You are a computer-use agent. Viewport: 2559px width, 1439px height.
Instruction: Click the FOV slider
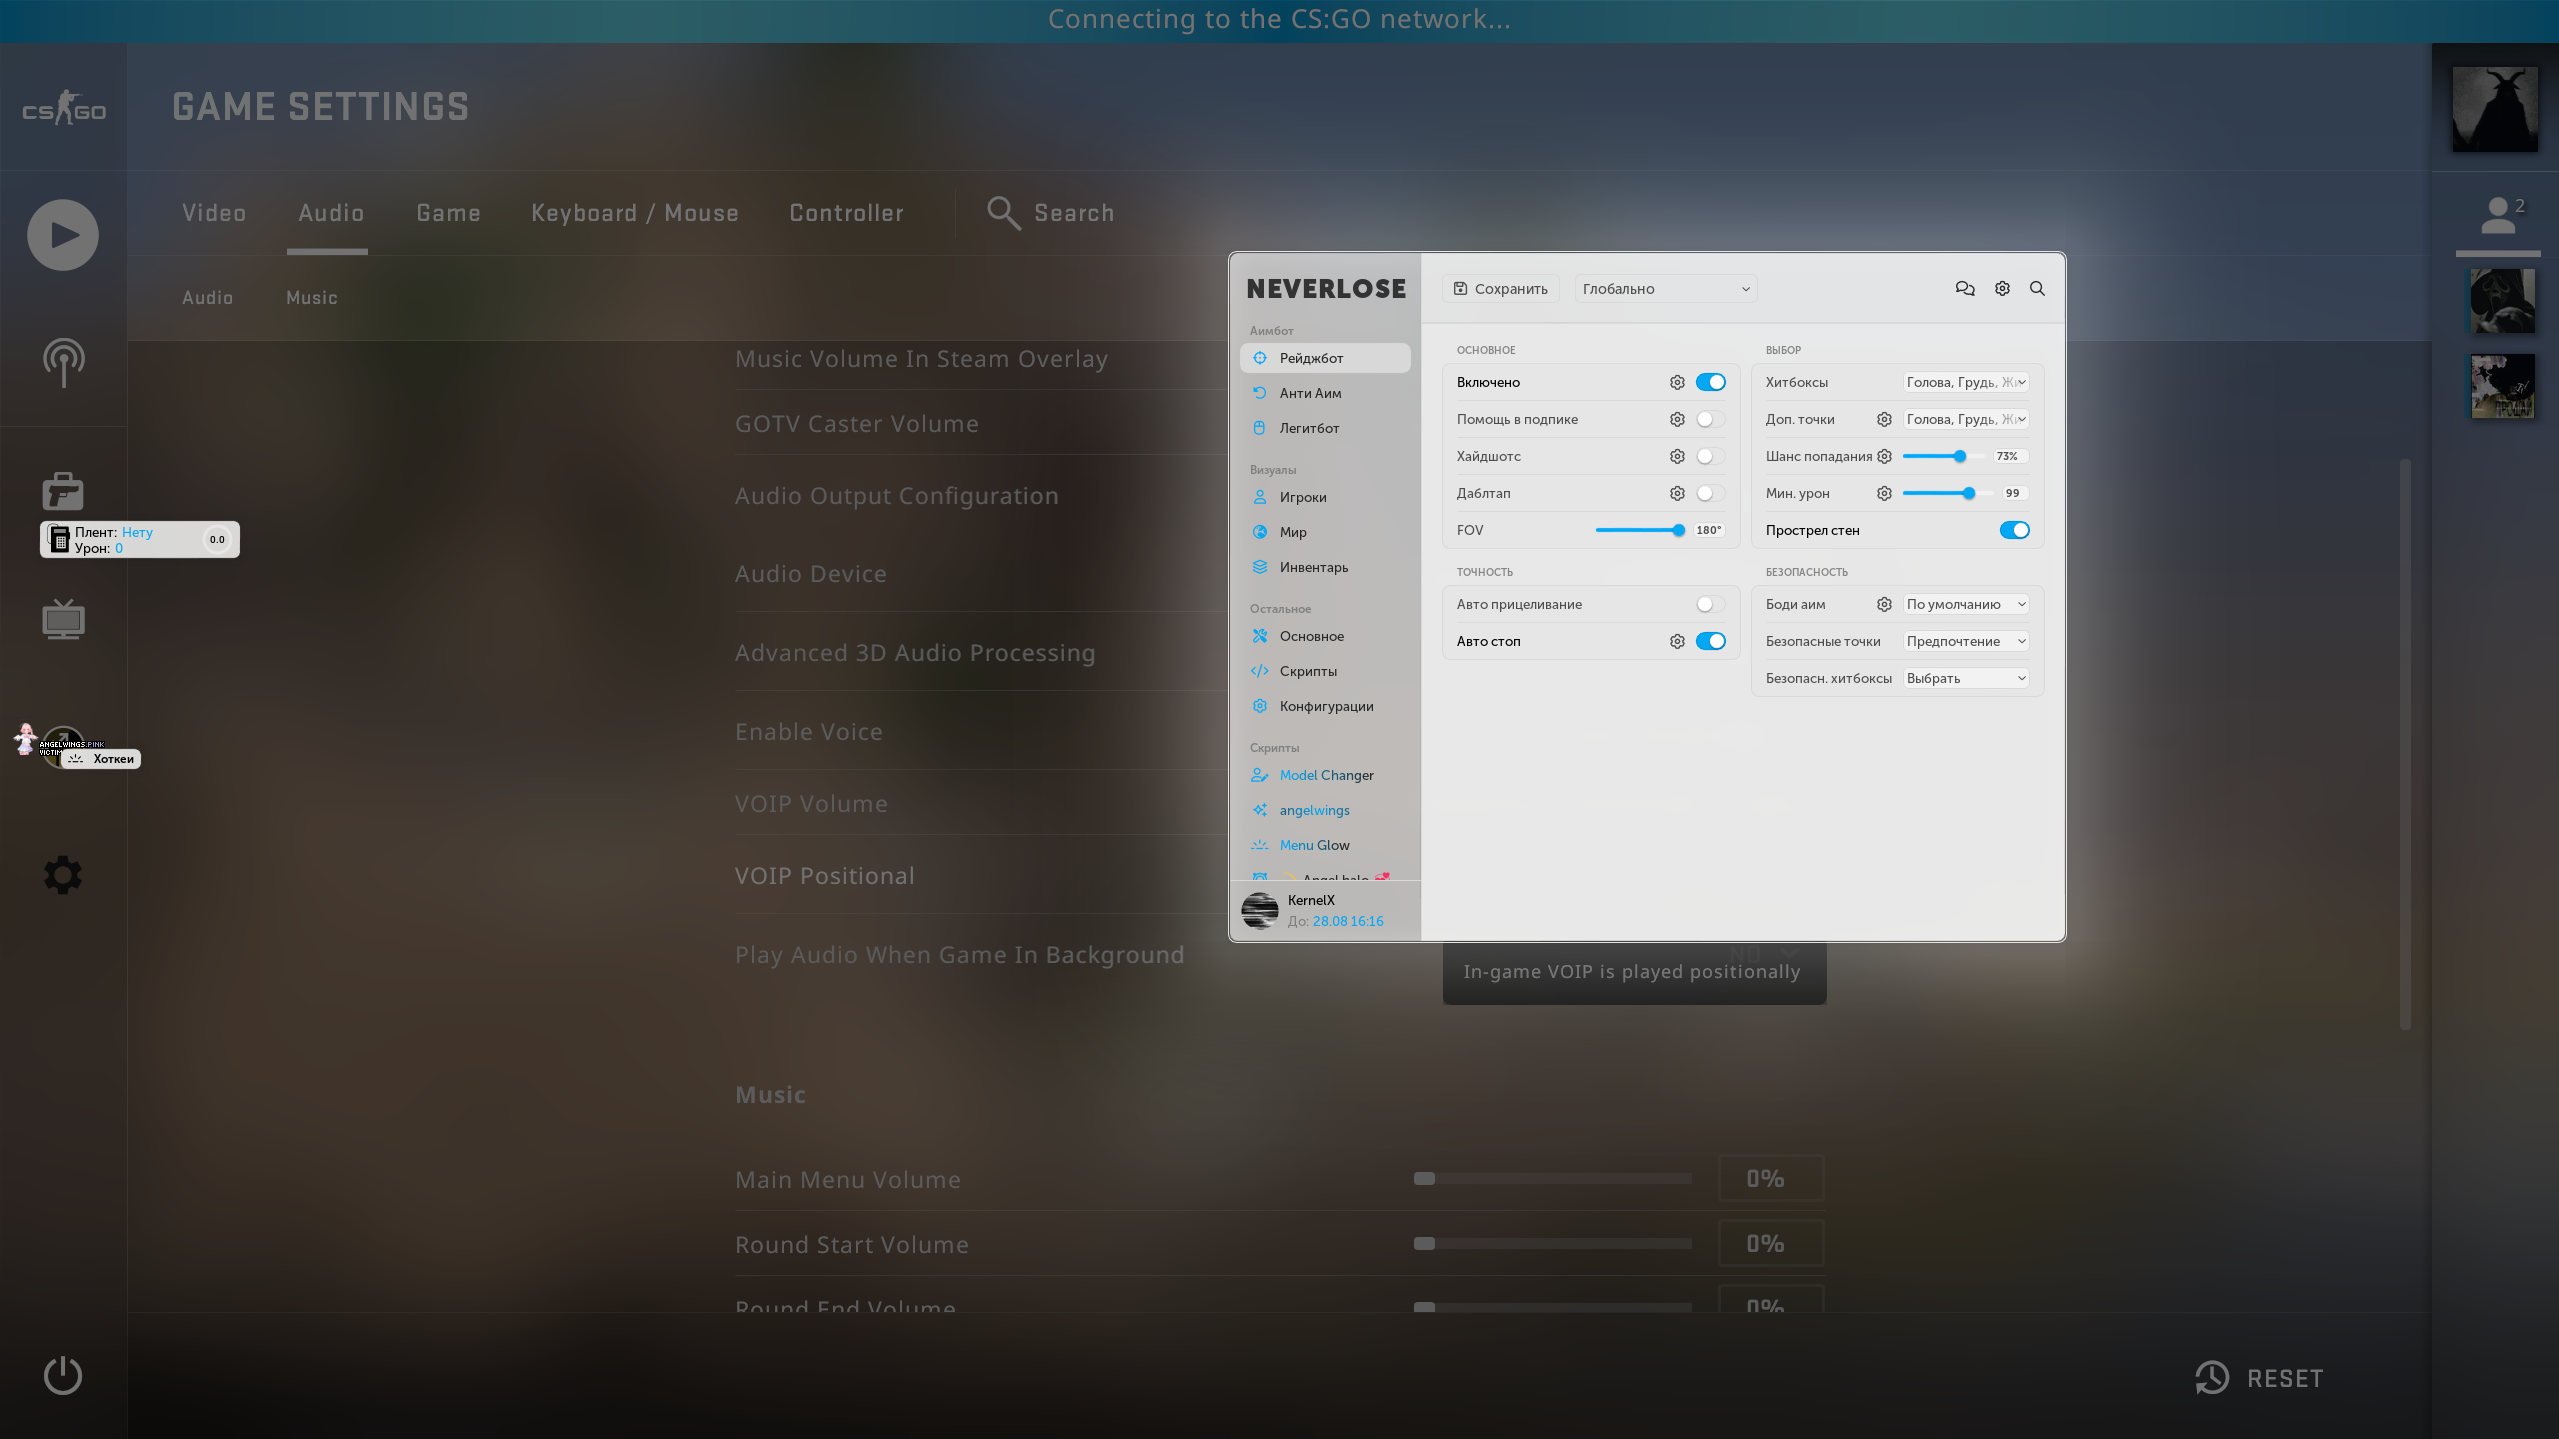pos(1640,530)
